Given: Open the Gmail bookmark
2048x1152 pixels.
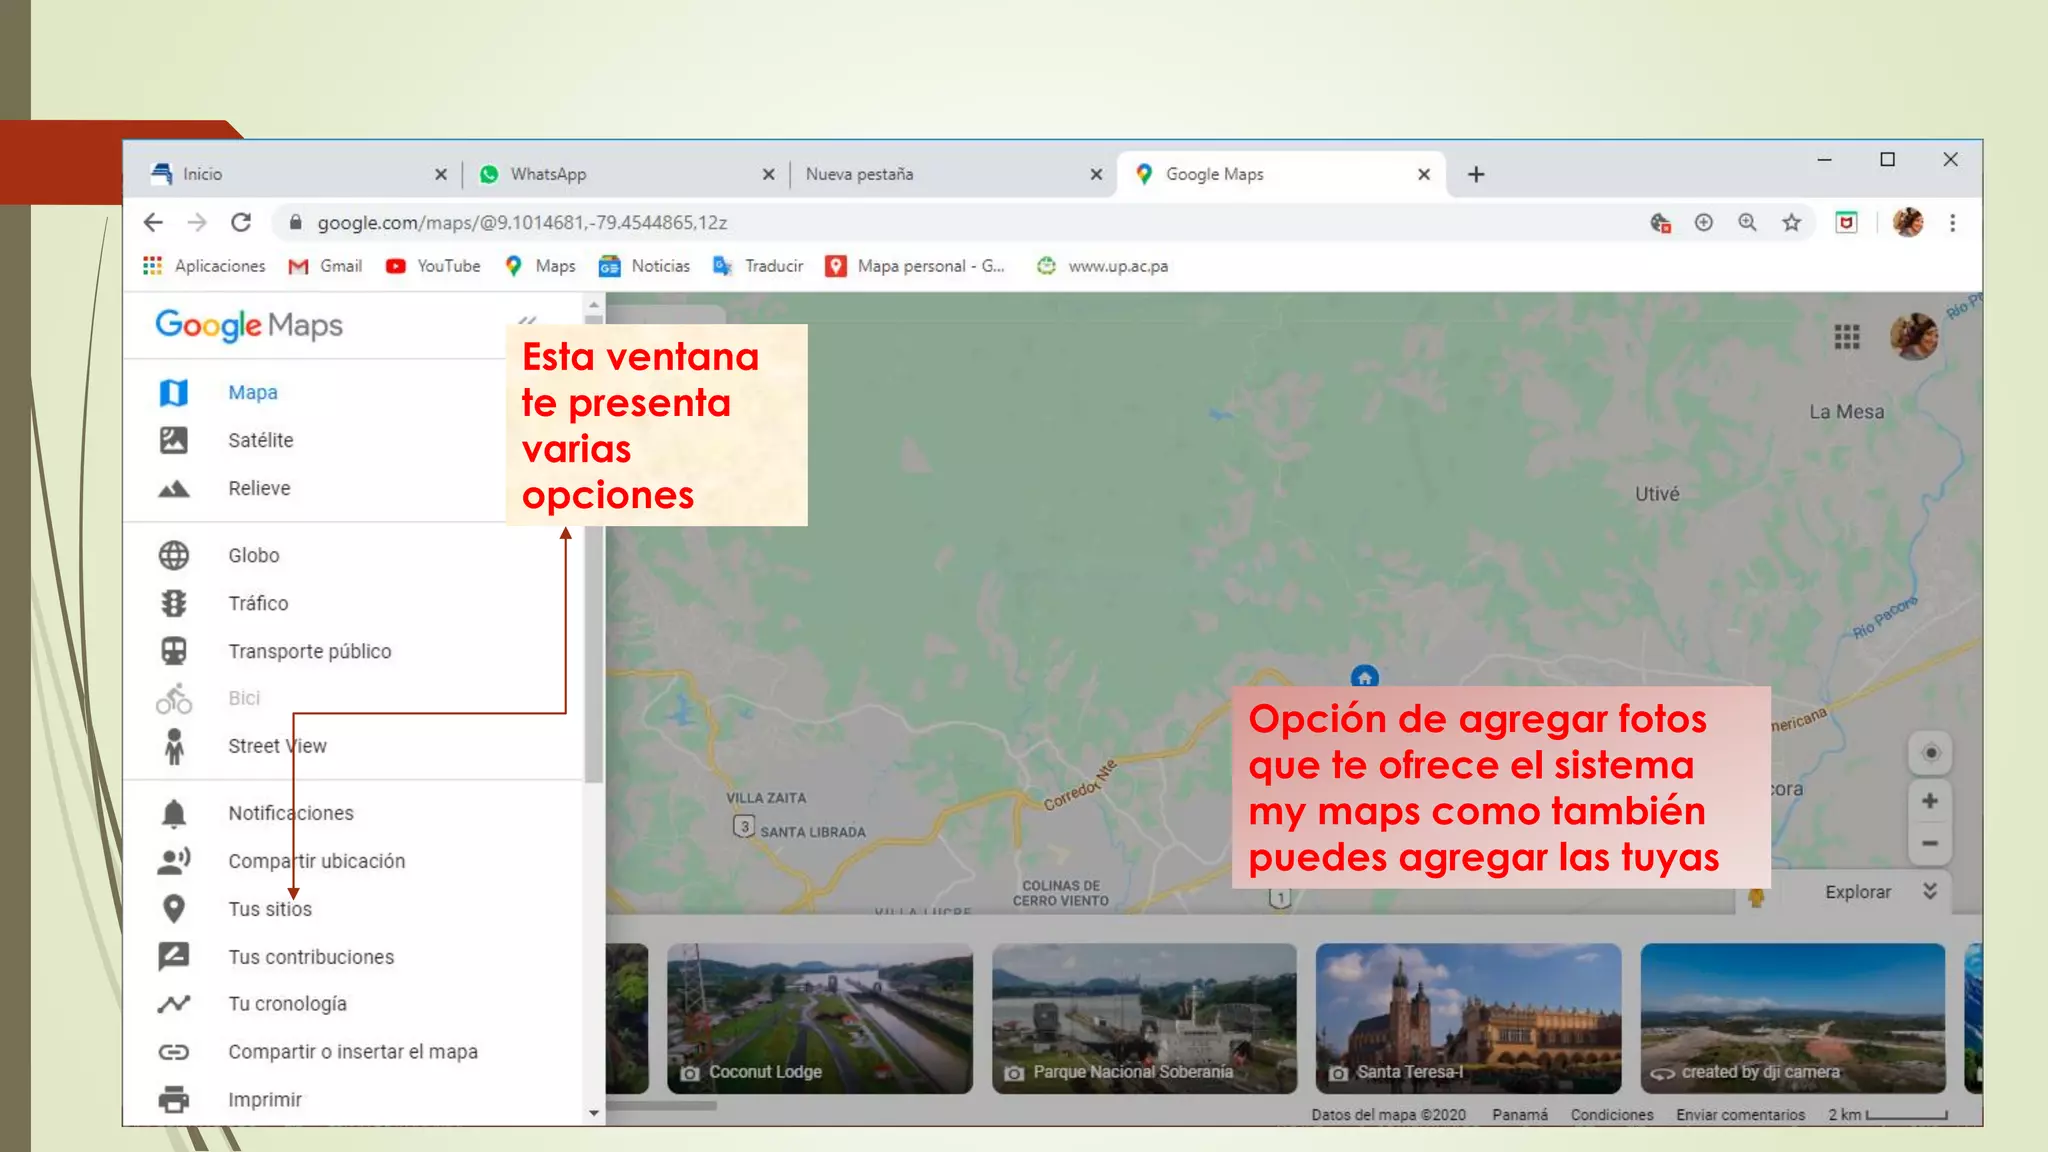Looking at the screenshot, I should tap(325, 266).
